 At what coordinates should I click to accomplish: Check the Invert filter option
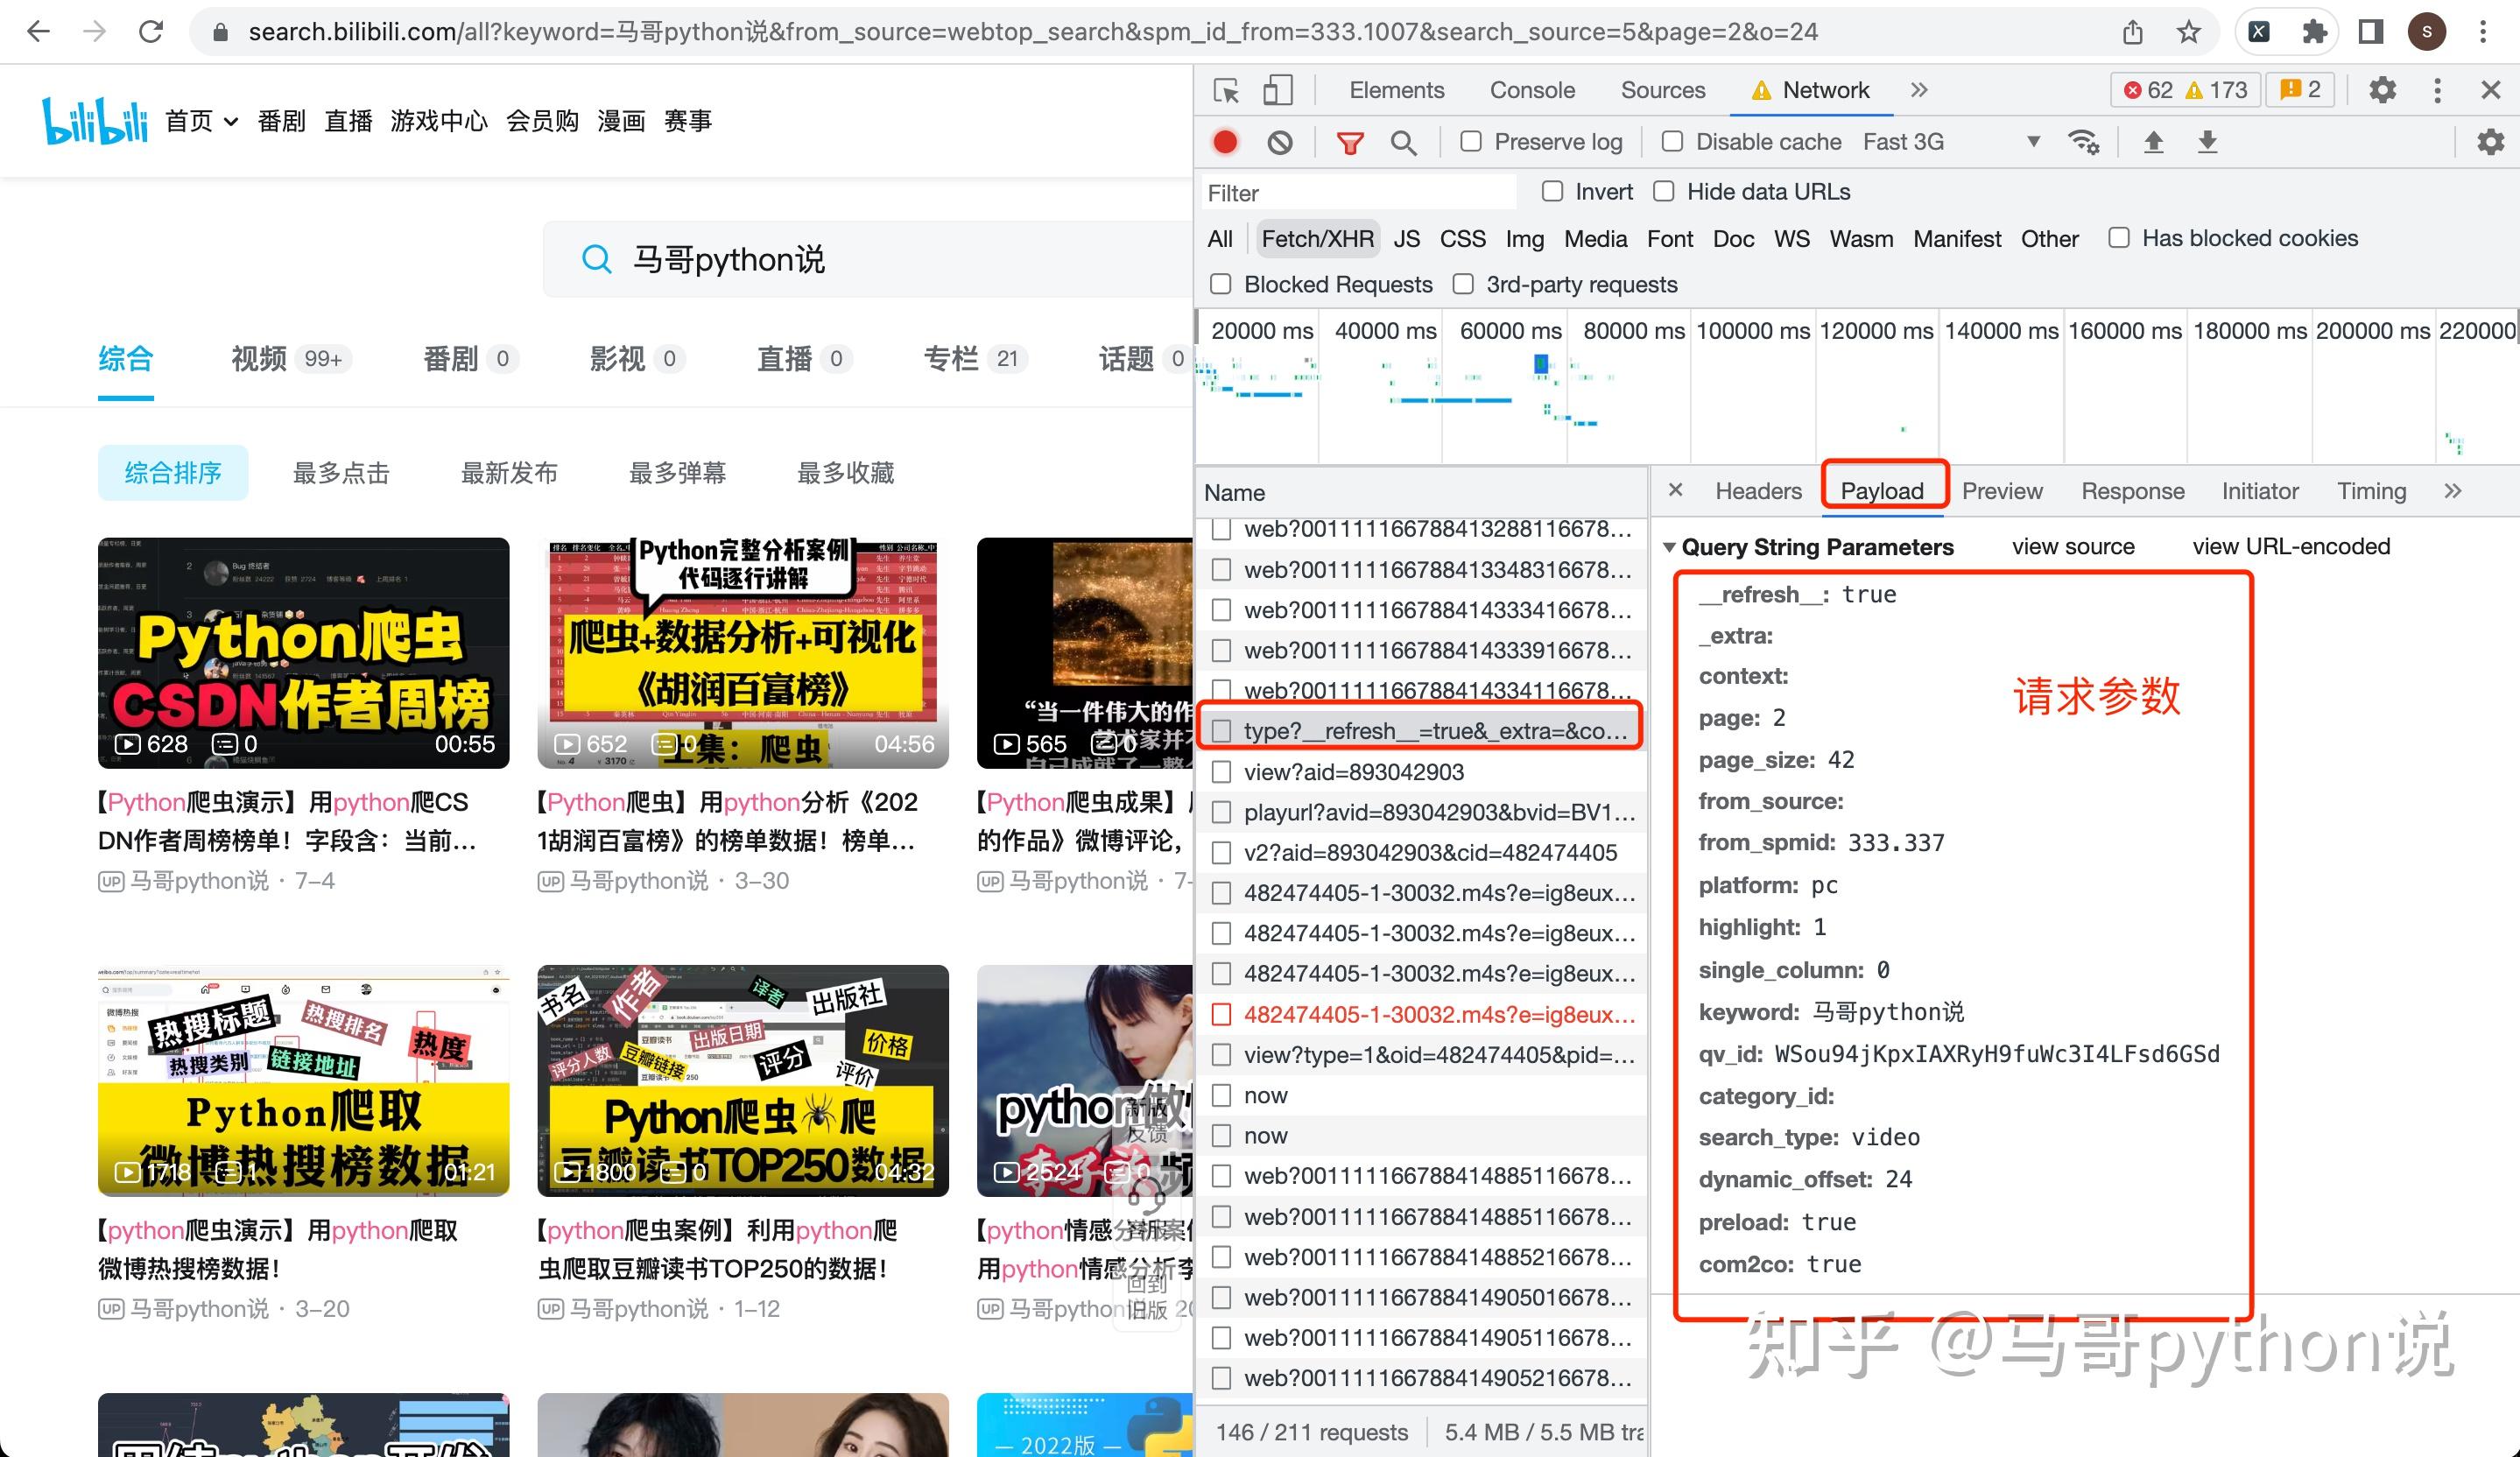pos(1552,191)
